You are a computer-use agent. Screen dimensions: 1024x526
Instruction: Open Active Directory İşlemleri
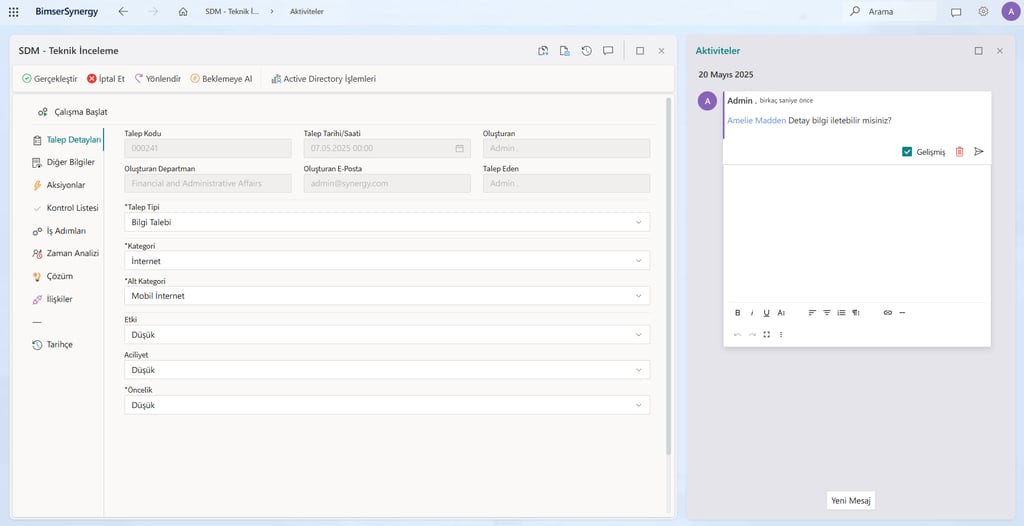coord(323,78)
